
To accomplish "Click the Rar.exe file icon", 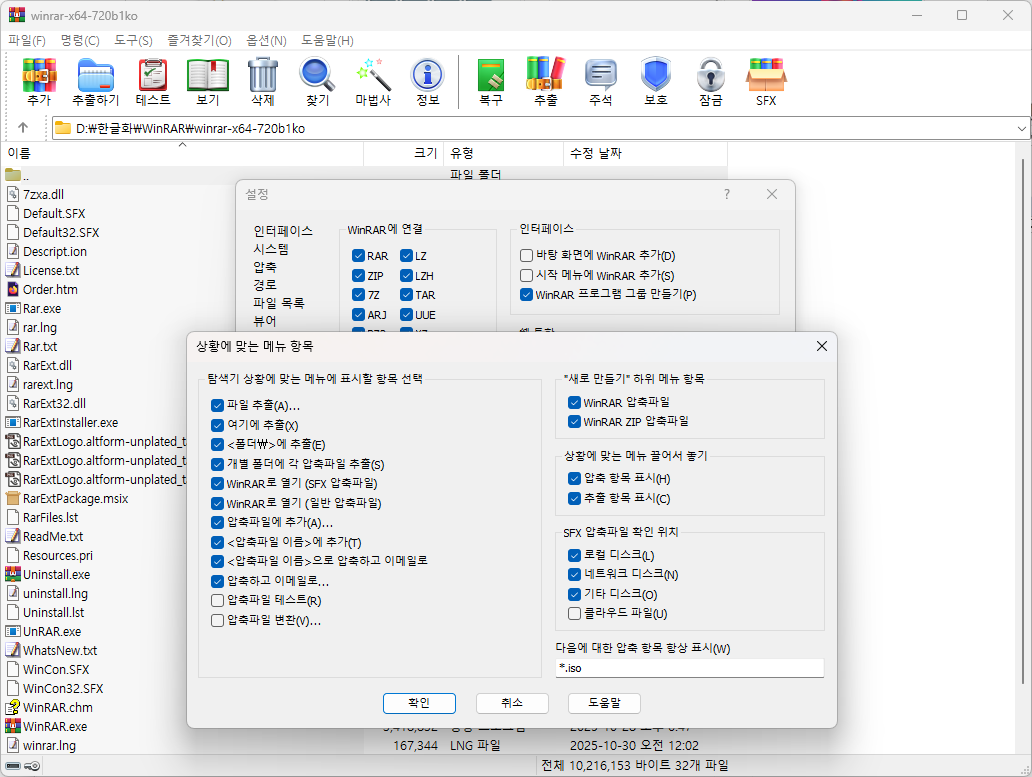I will [13, 308].
